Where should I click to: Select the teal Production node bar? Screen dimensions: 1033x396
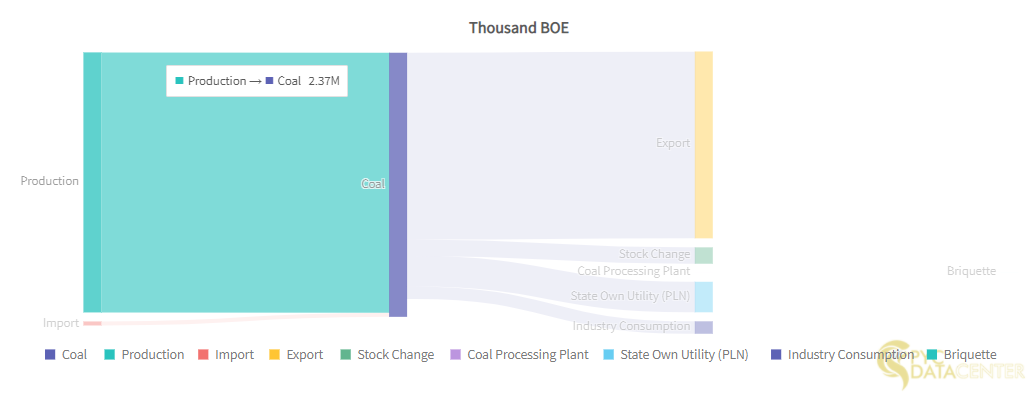pos(92,182)
